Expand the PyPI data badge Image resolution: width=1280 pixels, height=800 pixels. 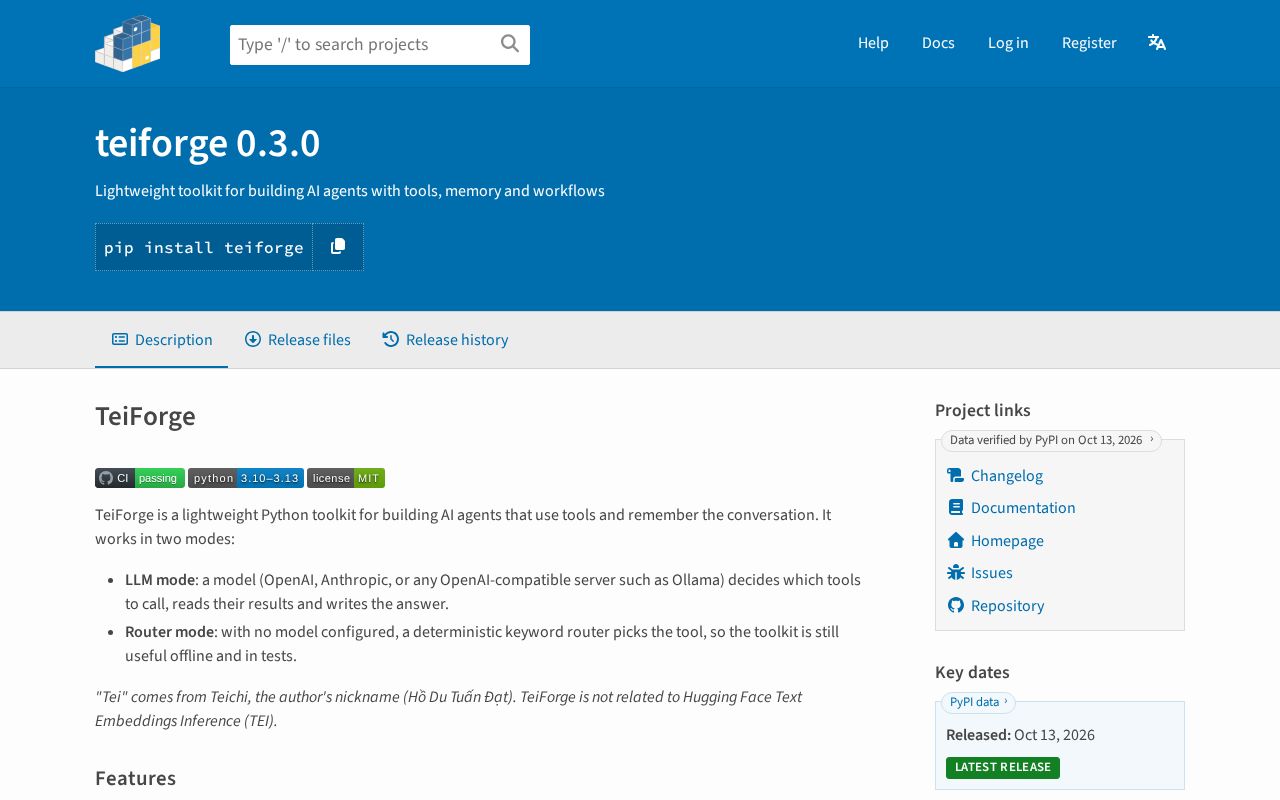(x=978, y=702)
